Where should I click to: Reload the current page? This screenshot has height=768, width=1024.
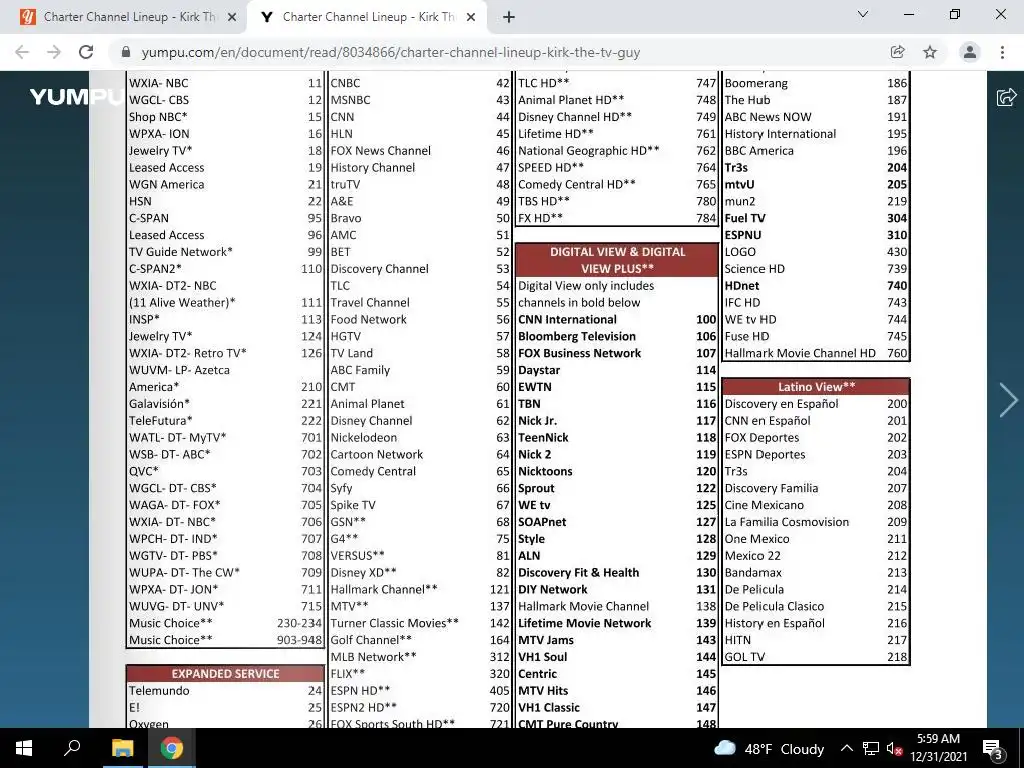coord(86,52)
